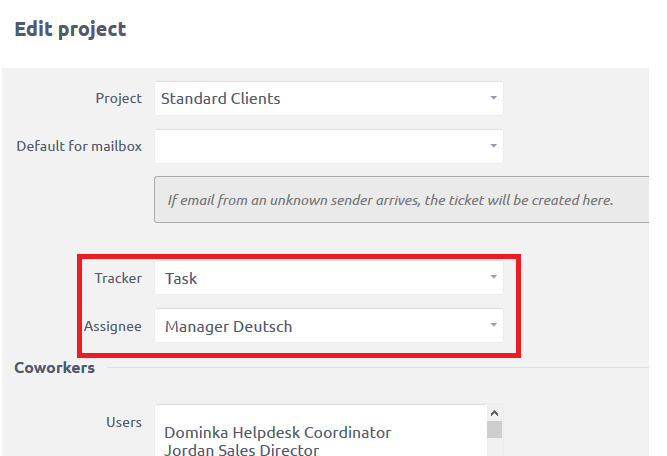Click the Project field label
667x456 pixels.
(118, 98)
